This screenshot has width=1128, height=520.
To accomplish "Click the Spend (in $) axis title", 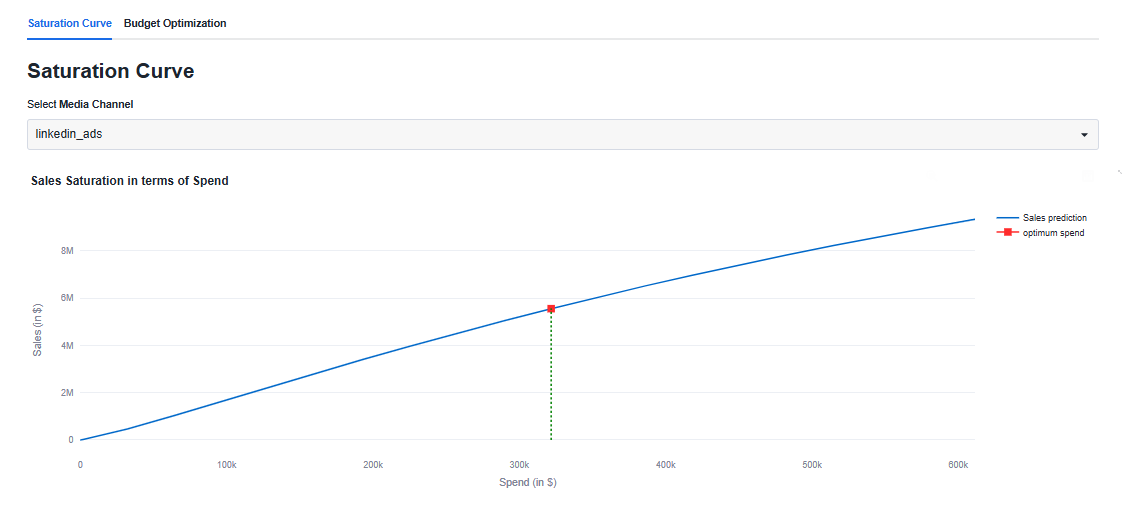I will tap(527, 483).
